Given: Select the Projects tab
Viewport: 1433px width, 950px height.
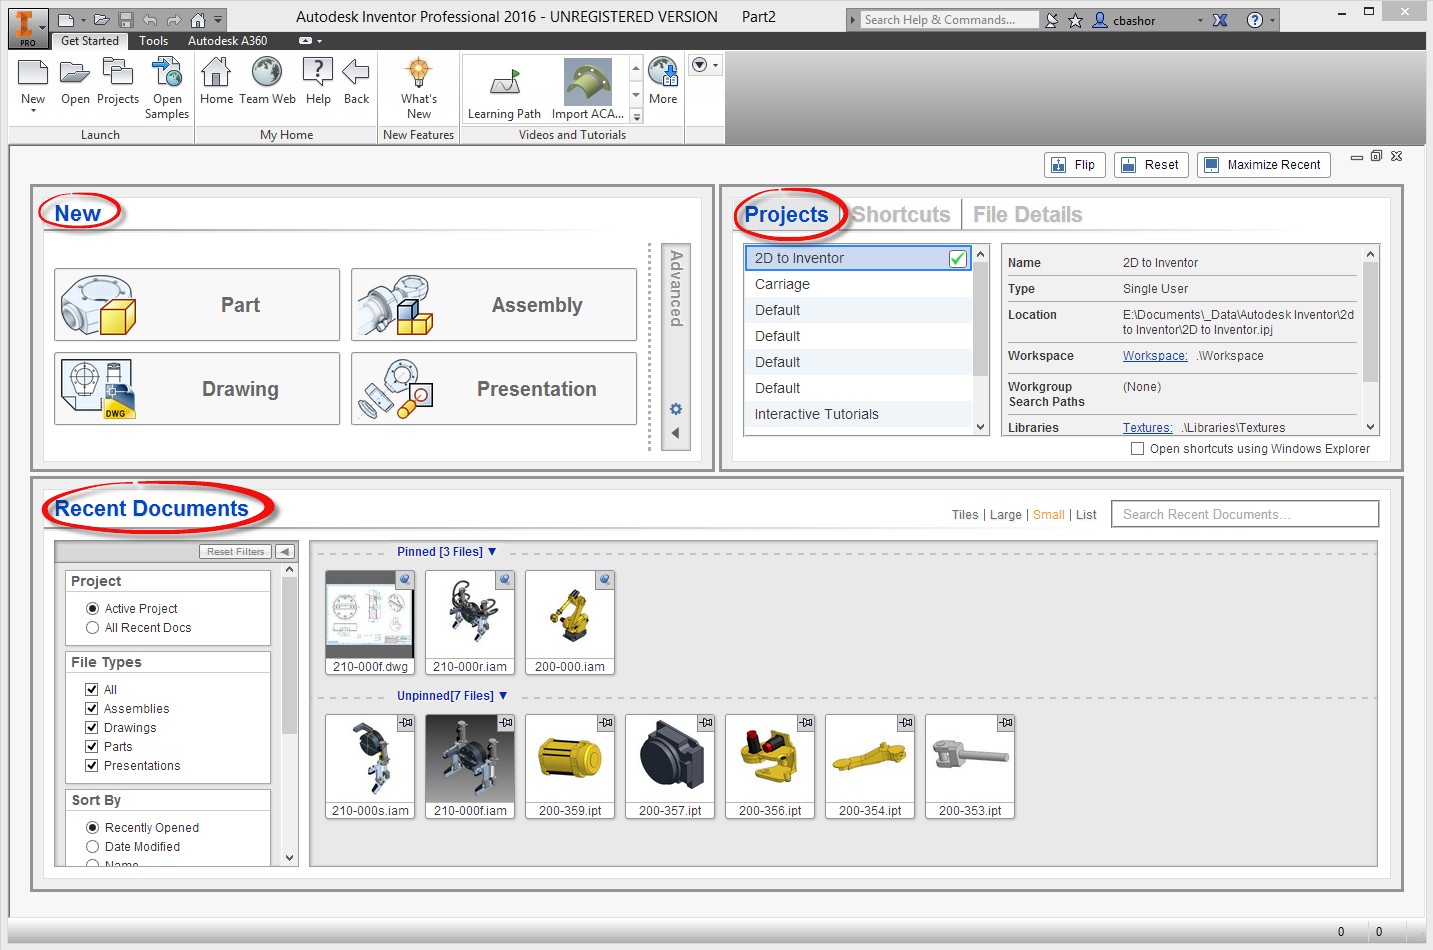Looking at the screenshot, I should [x=787, y=215].
